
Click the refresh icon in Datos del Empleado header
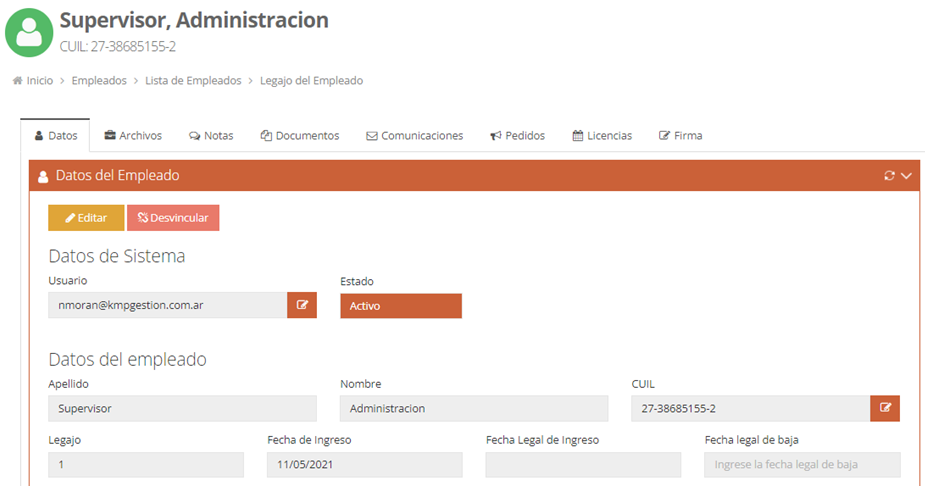point(889,176)
